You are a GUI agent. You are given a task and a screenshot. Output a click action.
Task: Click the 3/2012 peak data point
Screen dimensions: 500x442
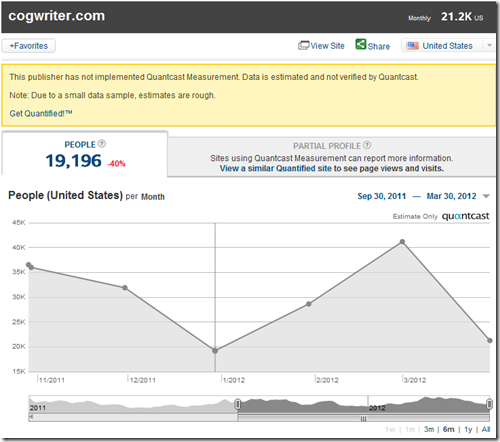tap(402, 242)
